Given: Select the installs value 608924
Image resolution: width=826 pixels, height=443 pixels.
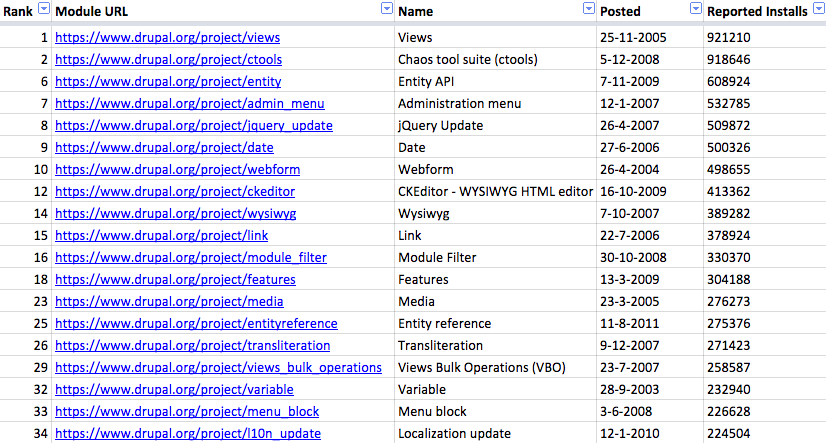Looking at the screenshot, I should click(765, 82).
